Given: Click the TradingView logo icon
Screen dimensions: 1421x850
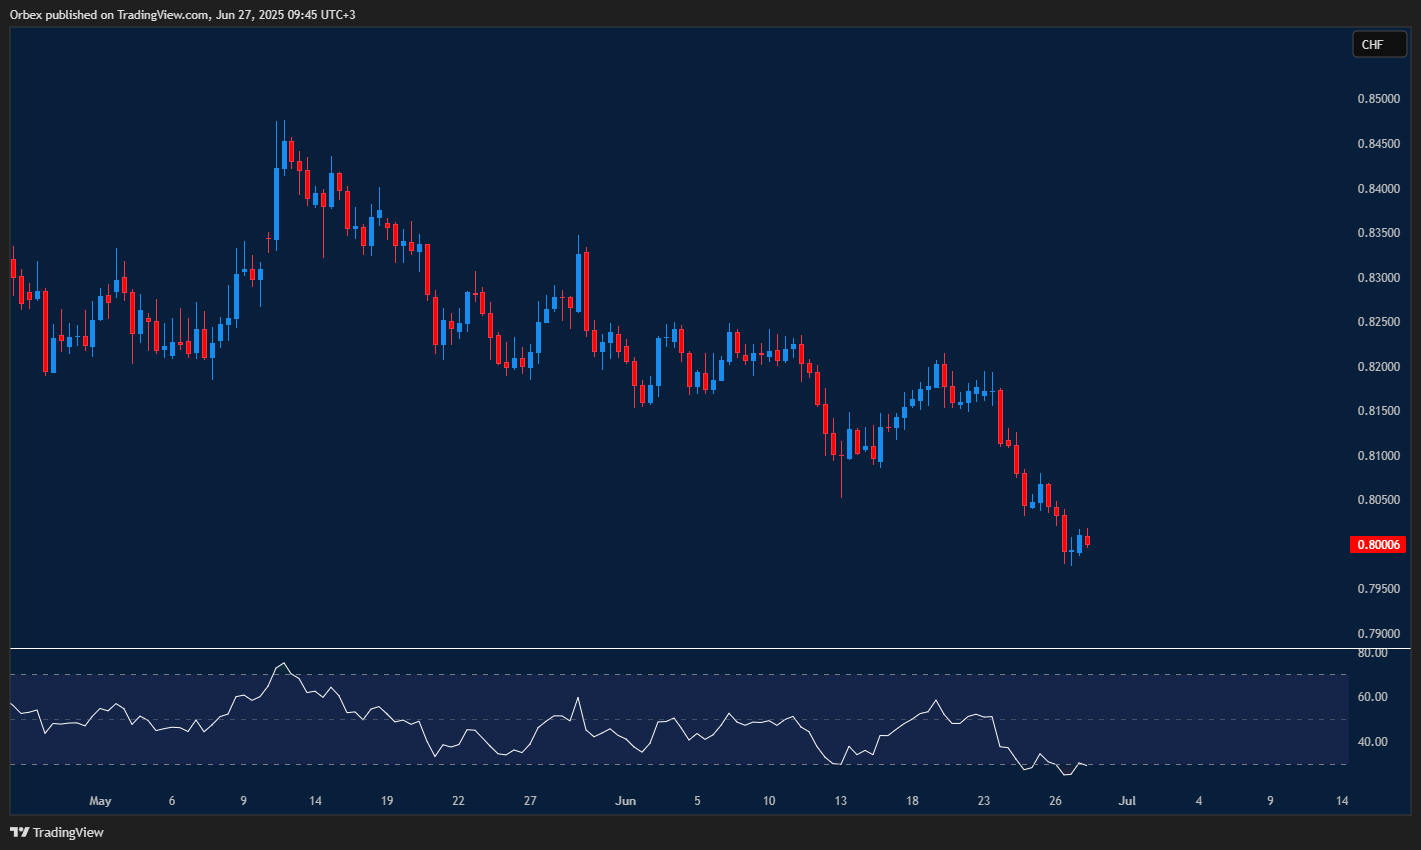Looking at the screenshot, I should pos(18,832).
